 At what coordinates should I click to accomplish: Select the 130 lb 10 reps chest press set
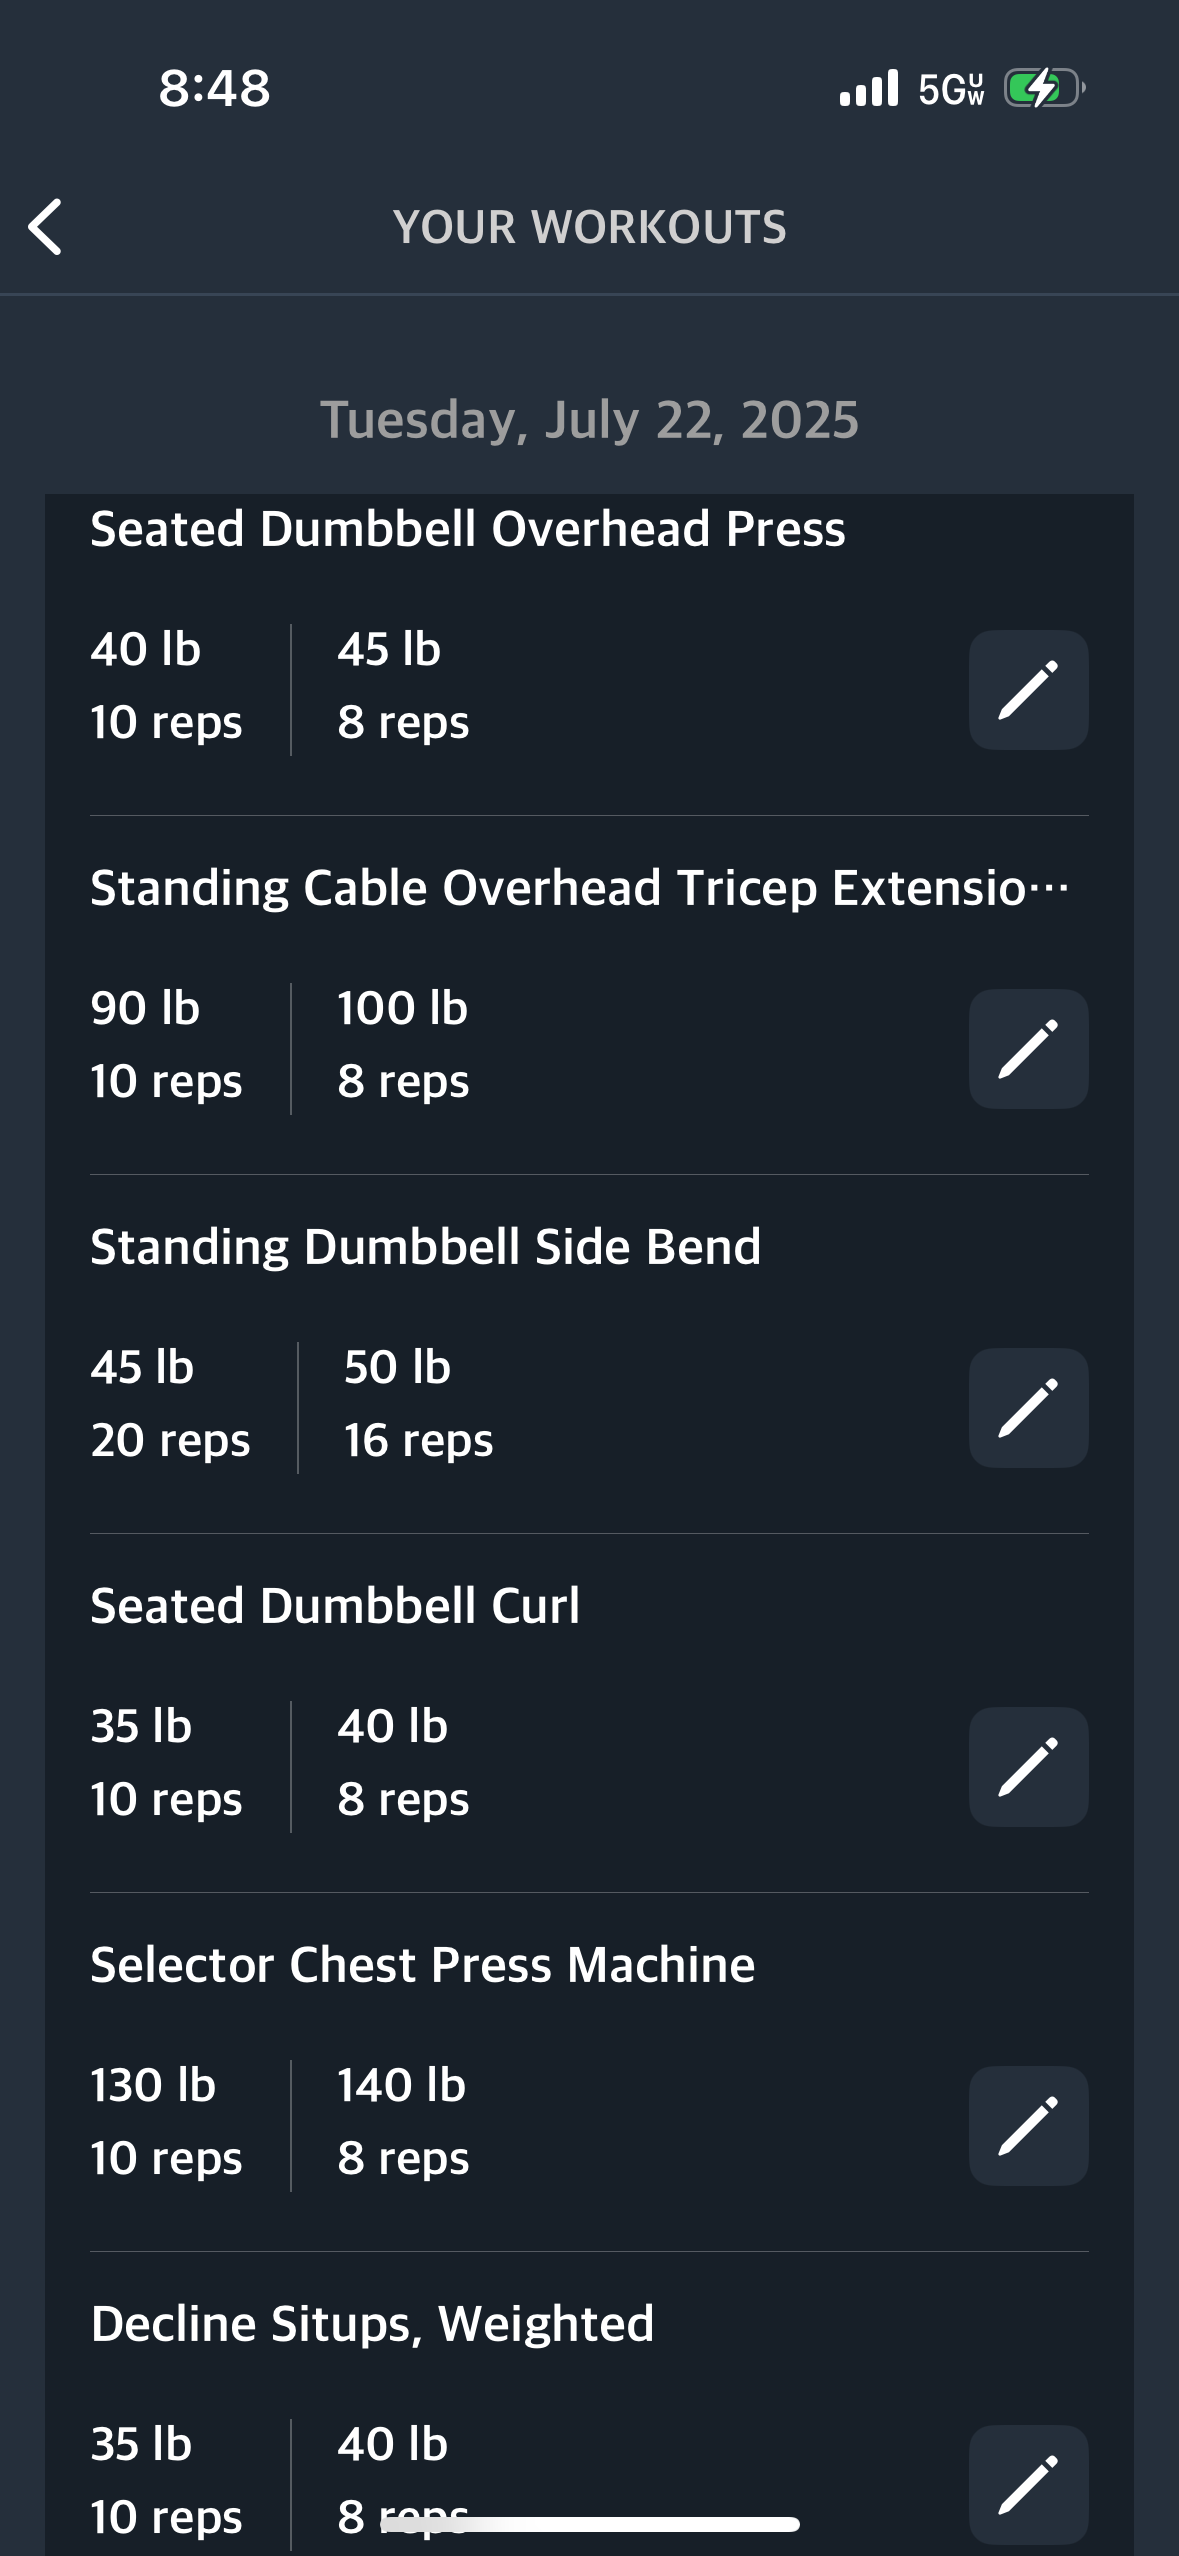166,2122
